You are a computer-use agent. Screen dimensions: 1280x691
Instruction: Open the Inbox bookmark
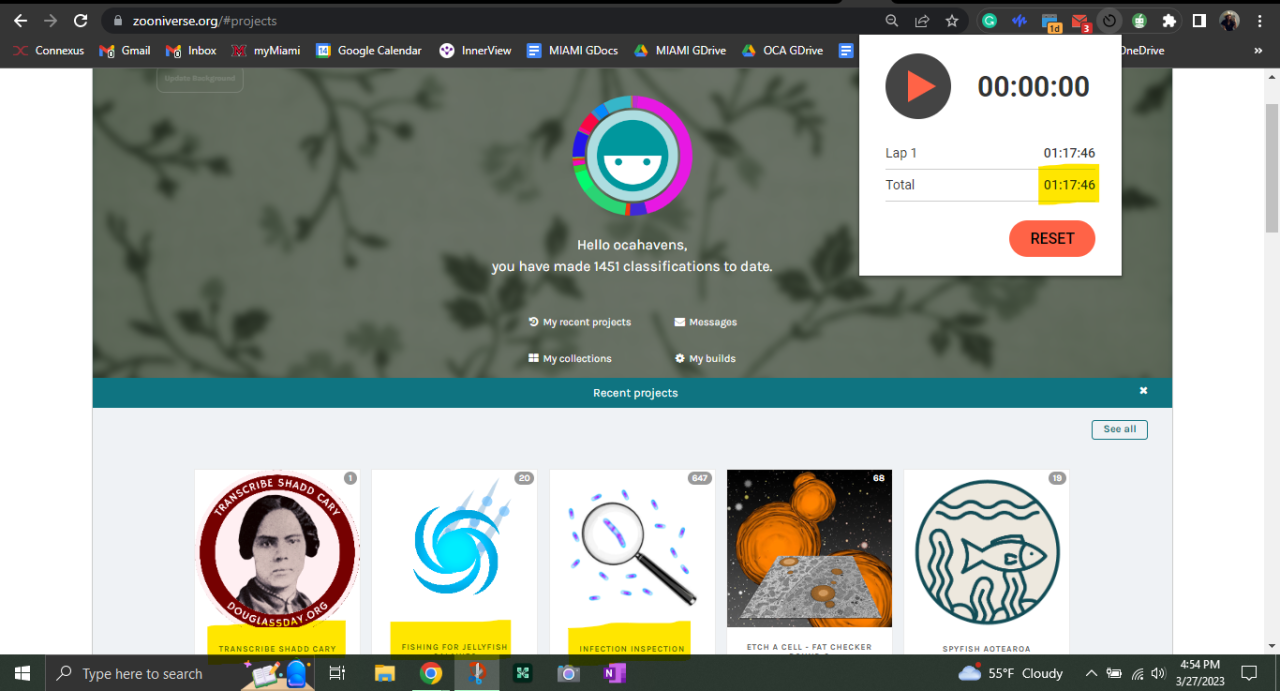tap(191, 50)
